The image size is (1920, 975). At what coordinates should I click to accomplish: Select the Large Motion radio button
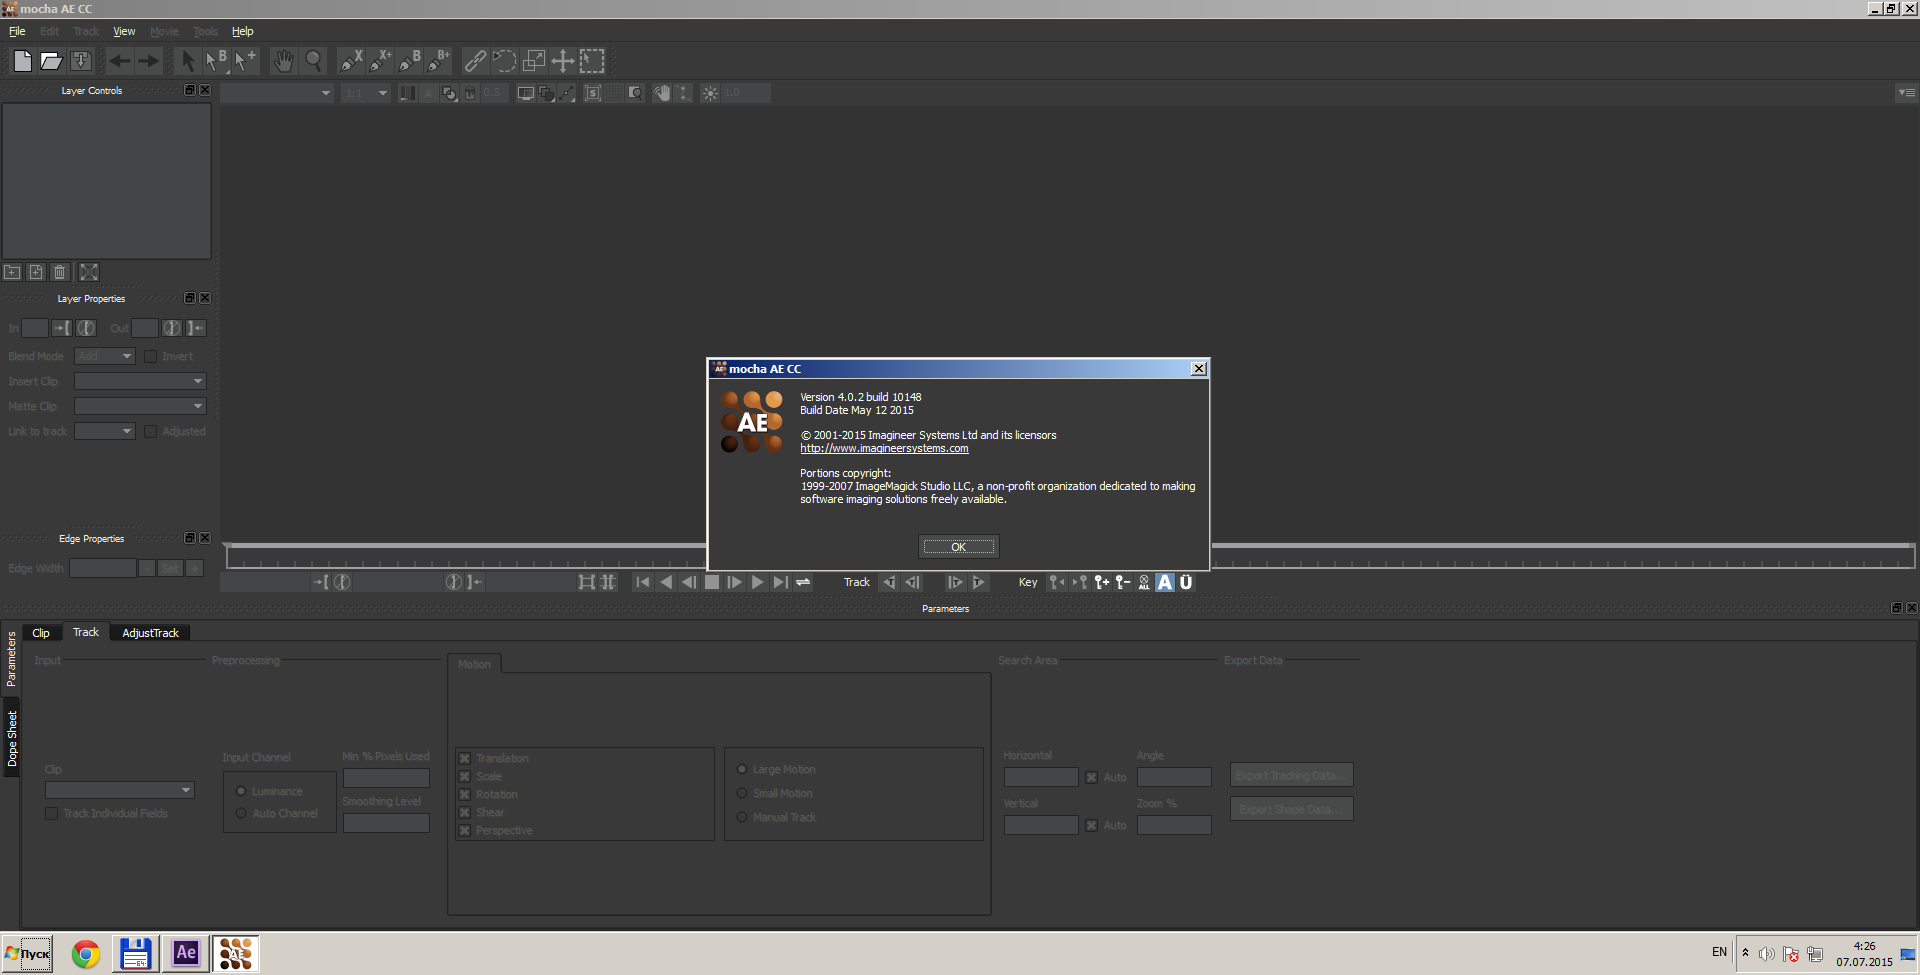pyautogui.click(x=742, y=769)
